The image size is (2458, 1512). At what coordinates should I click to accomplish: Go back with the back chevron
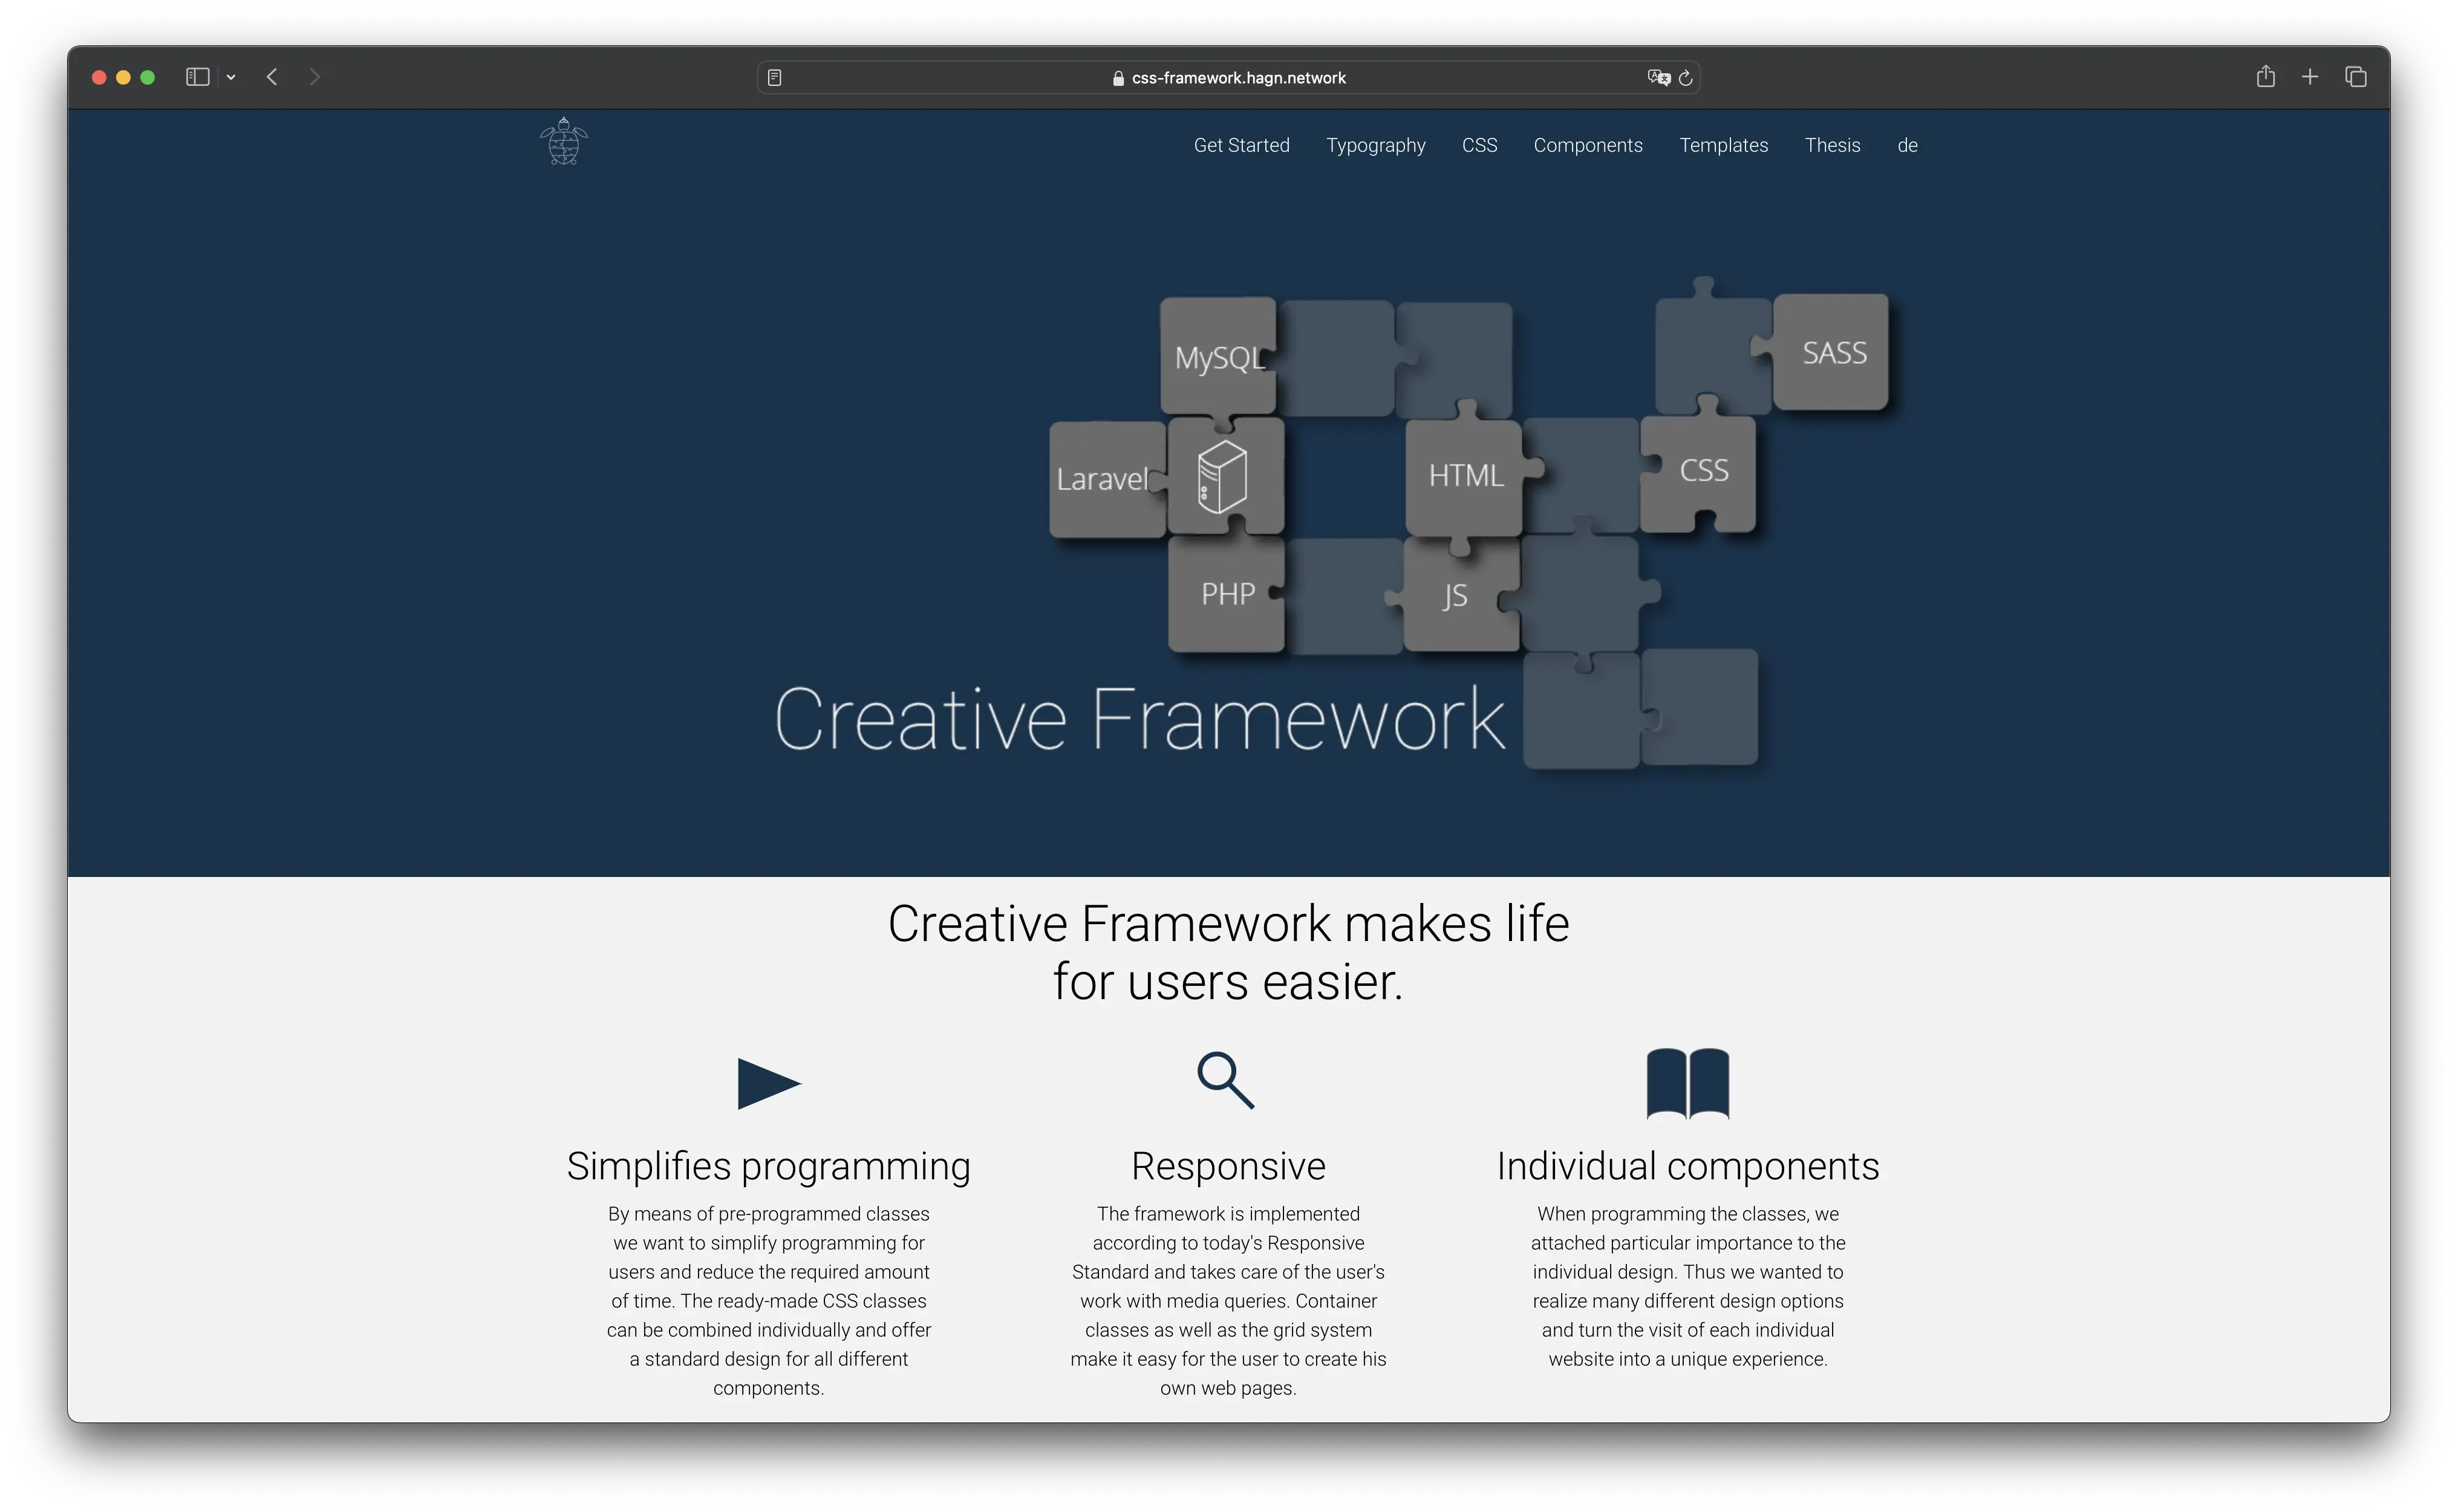click(272, 77)
